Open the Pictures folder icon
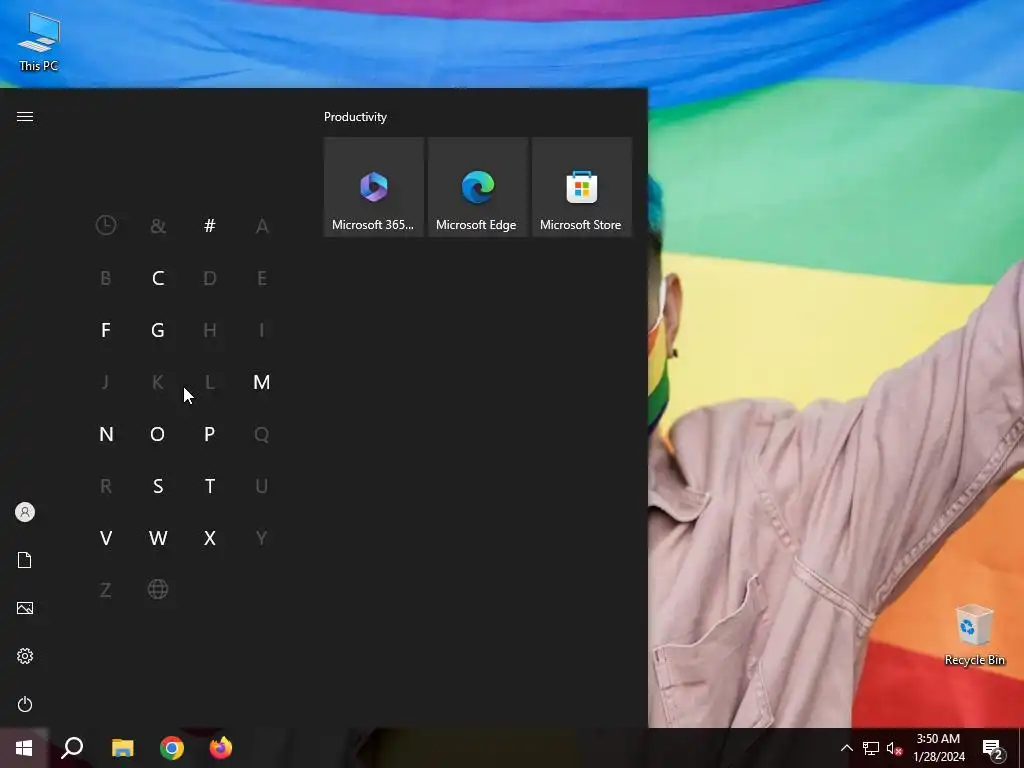Viewport: 1024px width, 768px height. pos(25,608)
